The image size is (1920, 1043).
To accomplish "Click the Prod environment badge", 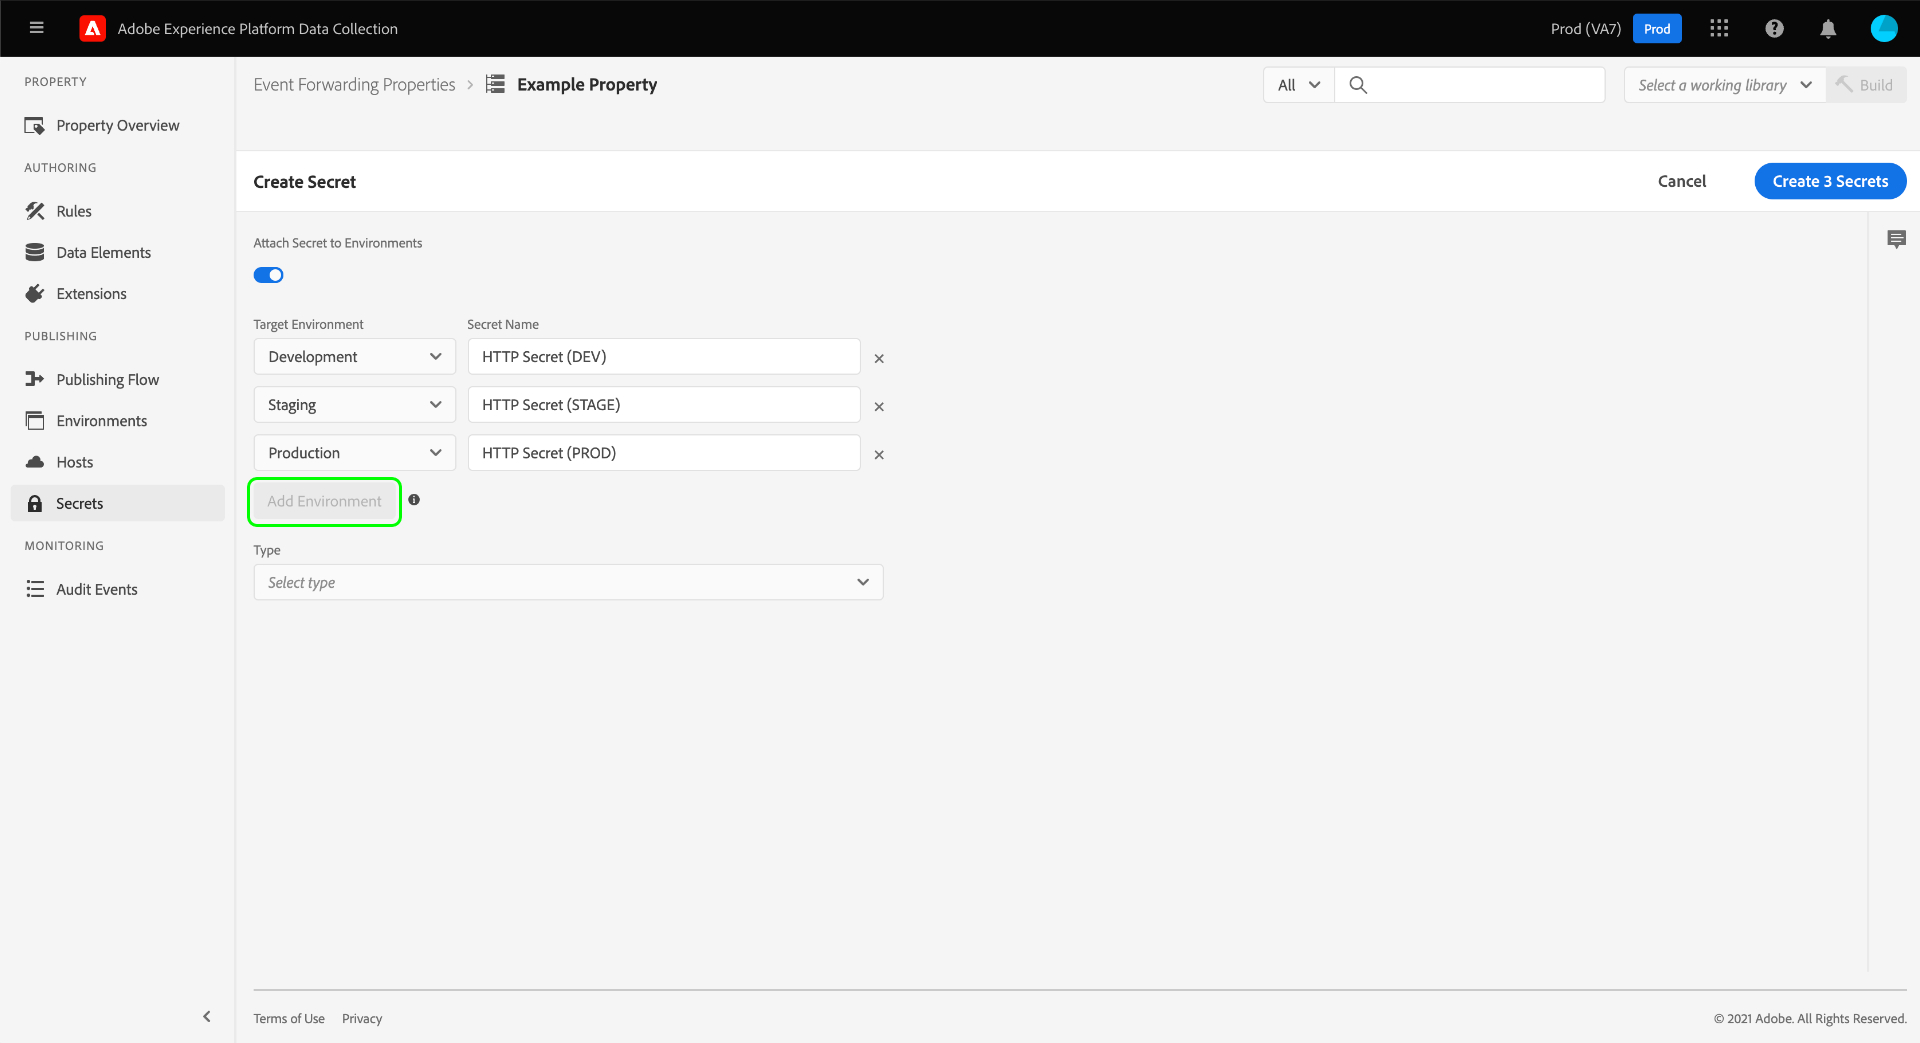I will (1657, 28).
